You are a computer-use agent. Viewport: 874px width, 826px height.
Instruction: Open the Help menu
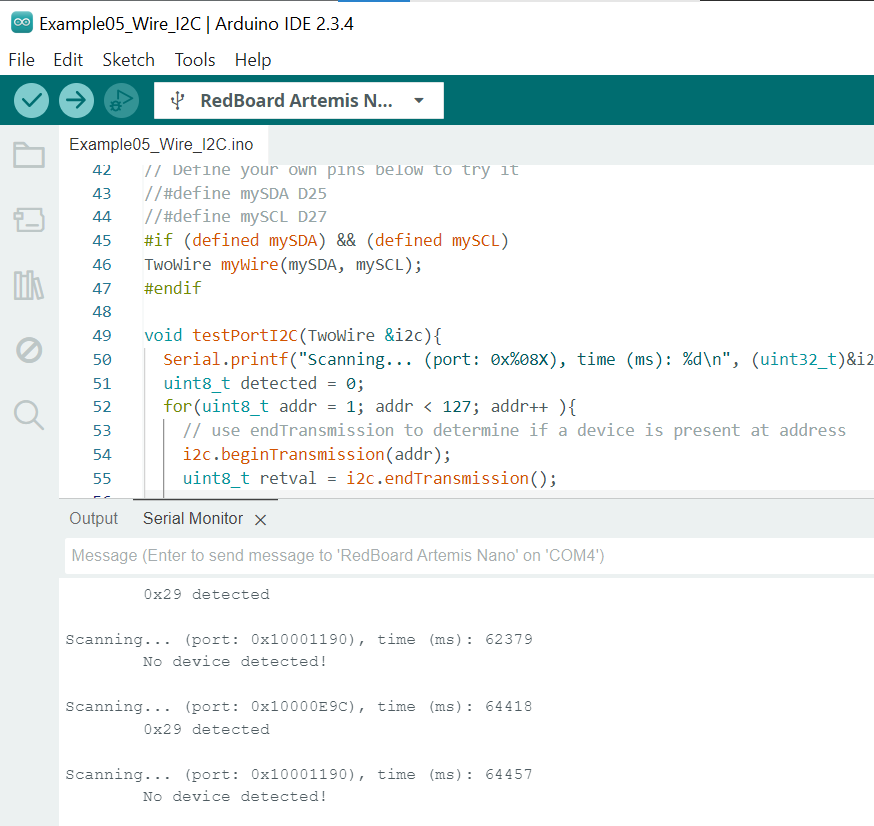pyautogui.click(x=253, y=60)
